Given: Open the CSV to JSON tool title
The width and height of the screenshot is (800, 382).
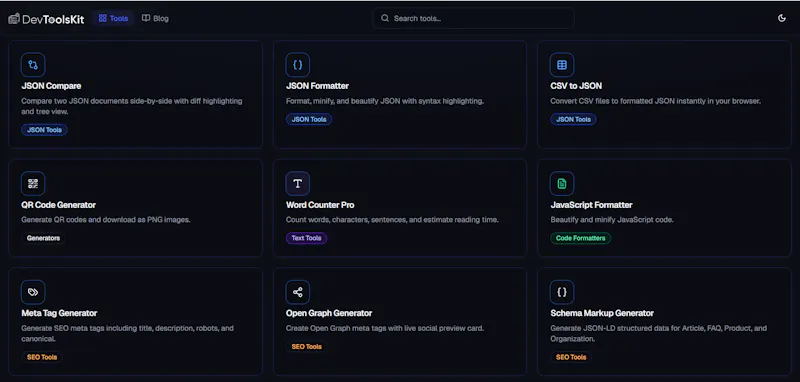Looking at the screenshot, I should (x=576, y=86).
